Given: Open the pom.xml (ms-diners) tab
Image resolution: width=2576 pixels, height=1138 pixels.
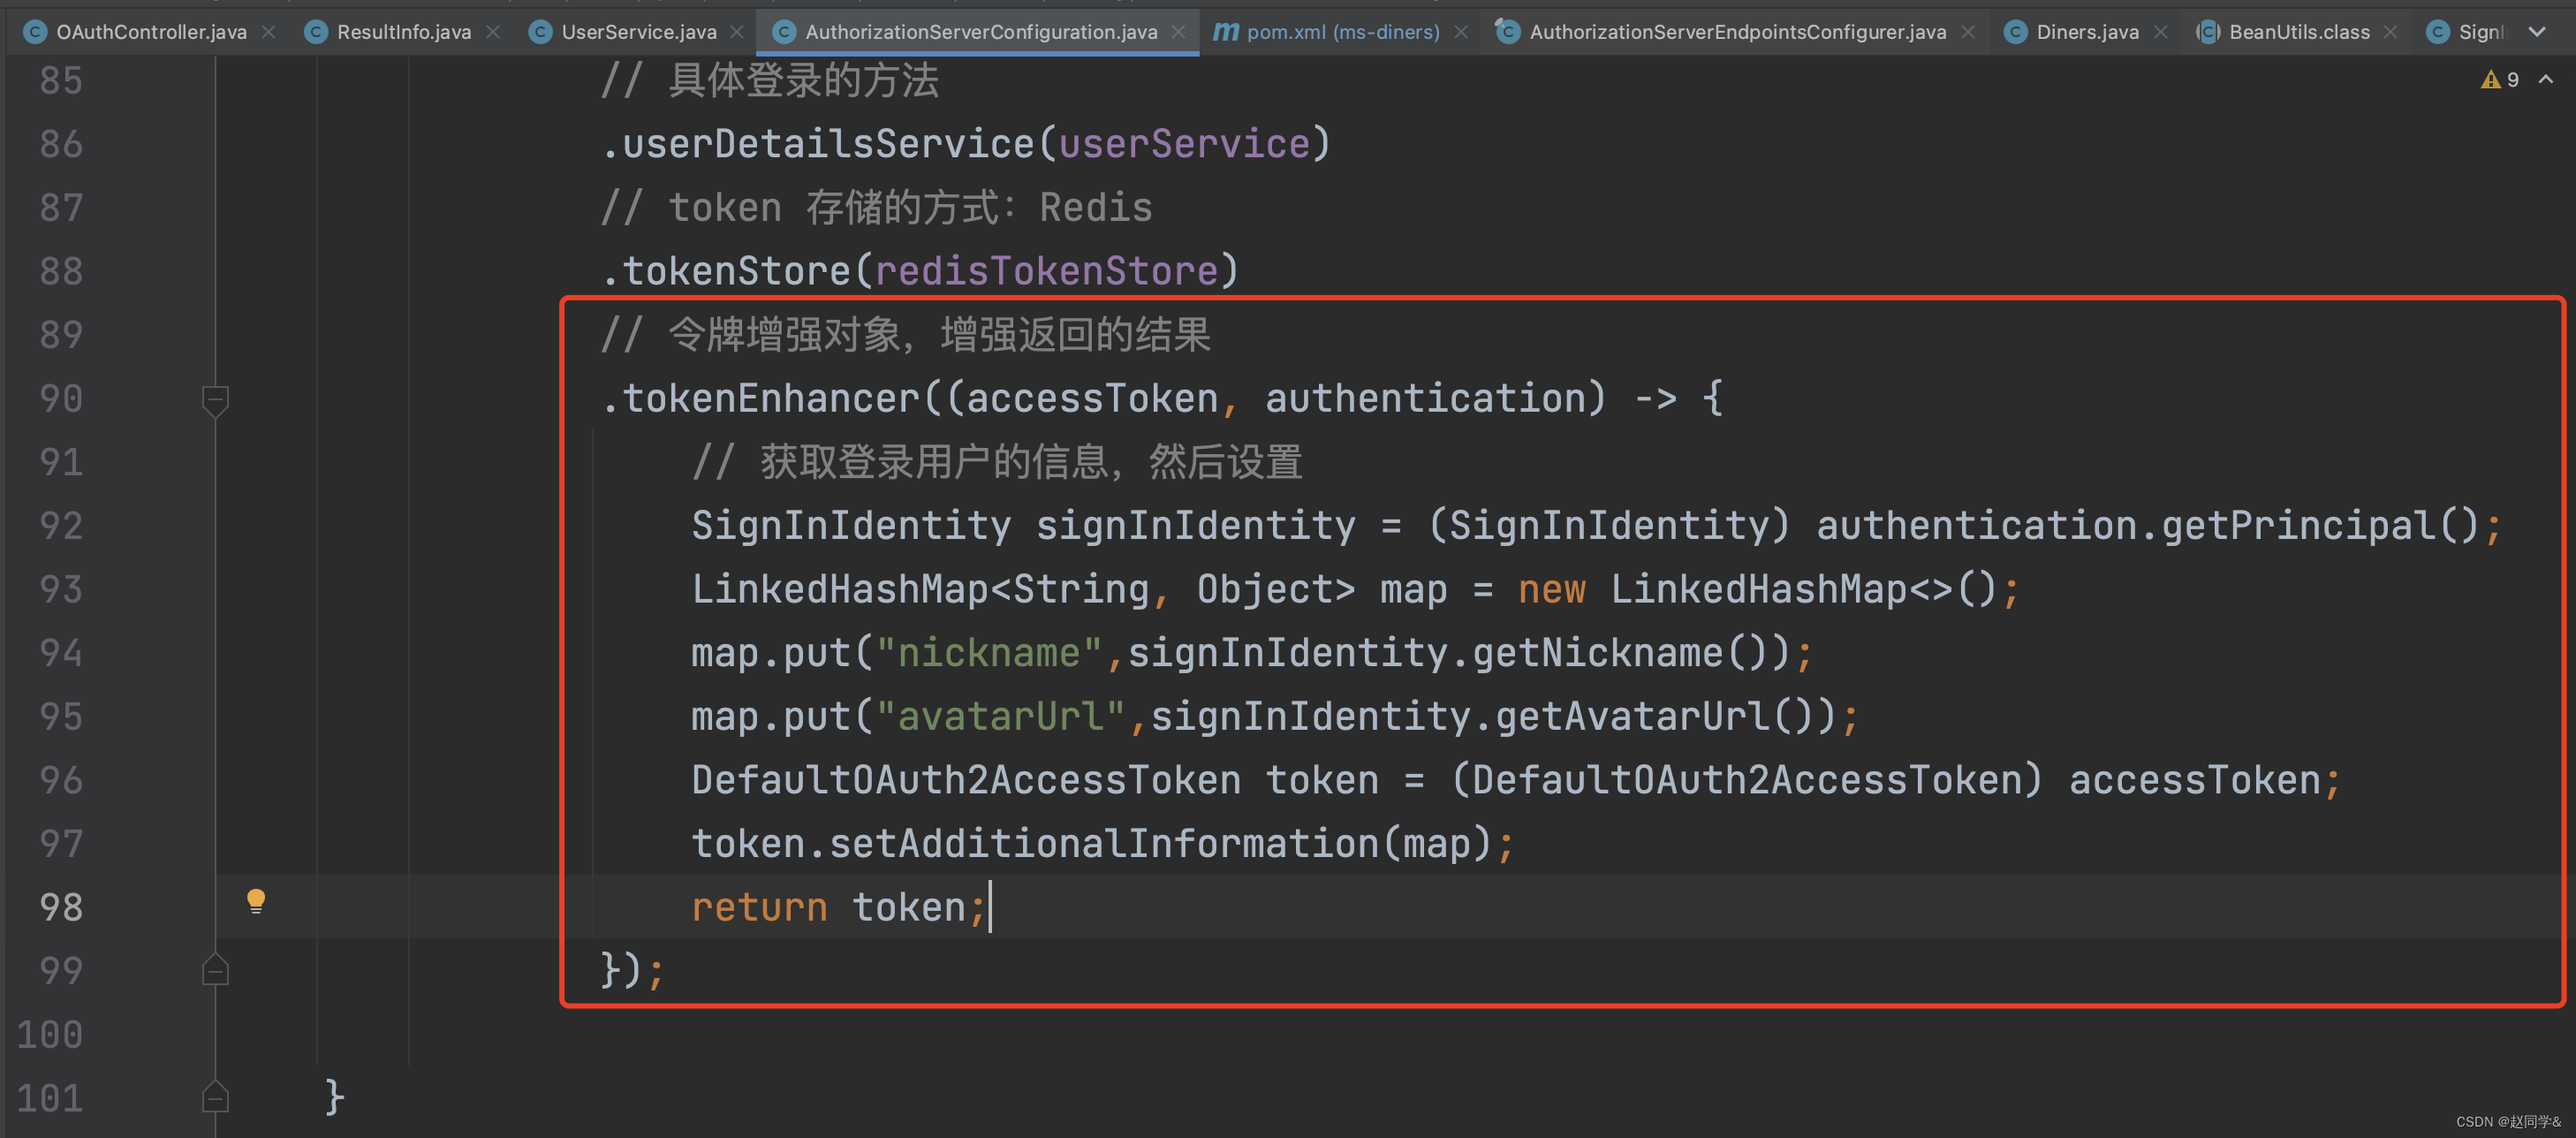Looking at the screenshot, I should [x=1342, y=32].
